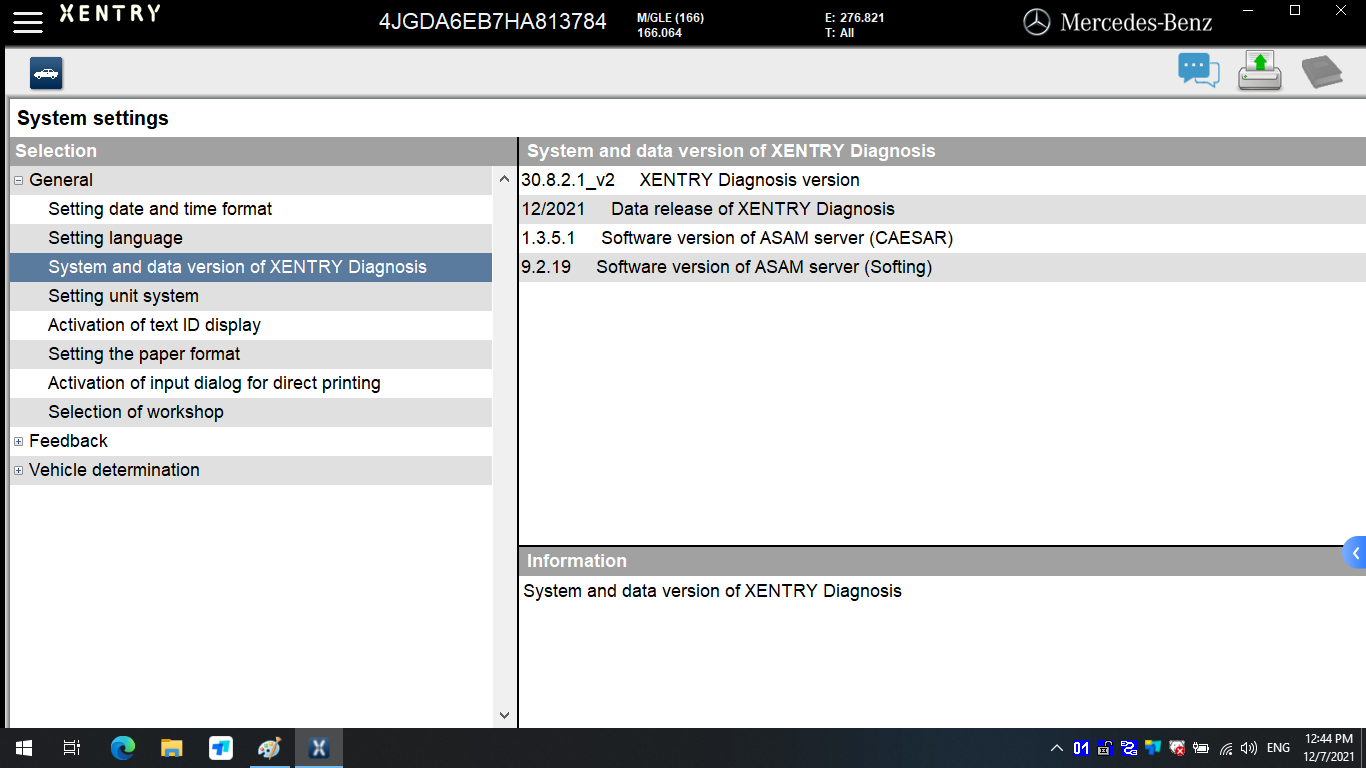The image size is (1366, 768).
Task: Switch to XENTRY app in taskbar
Action: coord(319,748)
